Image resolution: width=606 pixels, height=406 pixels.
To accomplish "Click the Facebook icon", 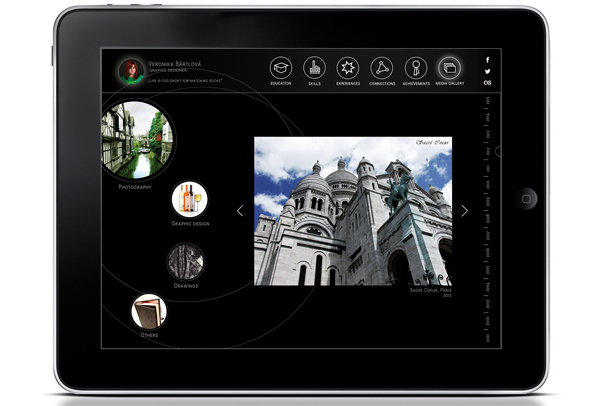I will point(487,60).
